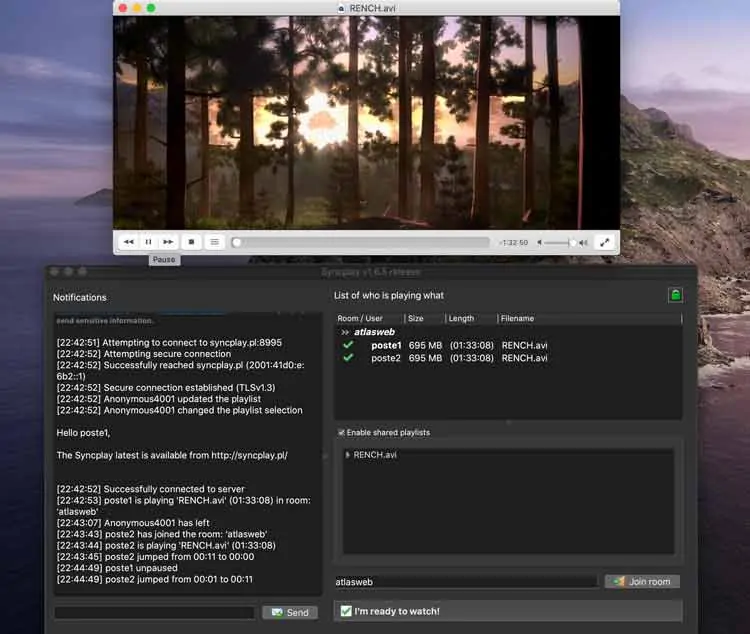Click the 'Hello poste1,' message
750x634 pixels.
pos(83,433)
